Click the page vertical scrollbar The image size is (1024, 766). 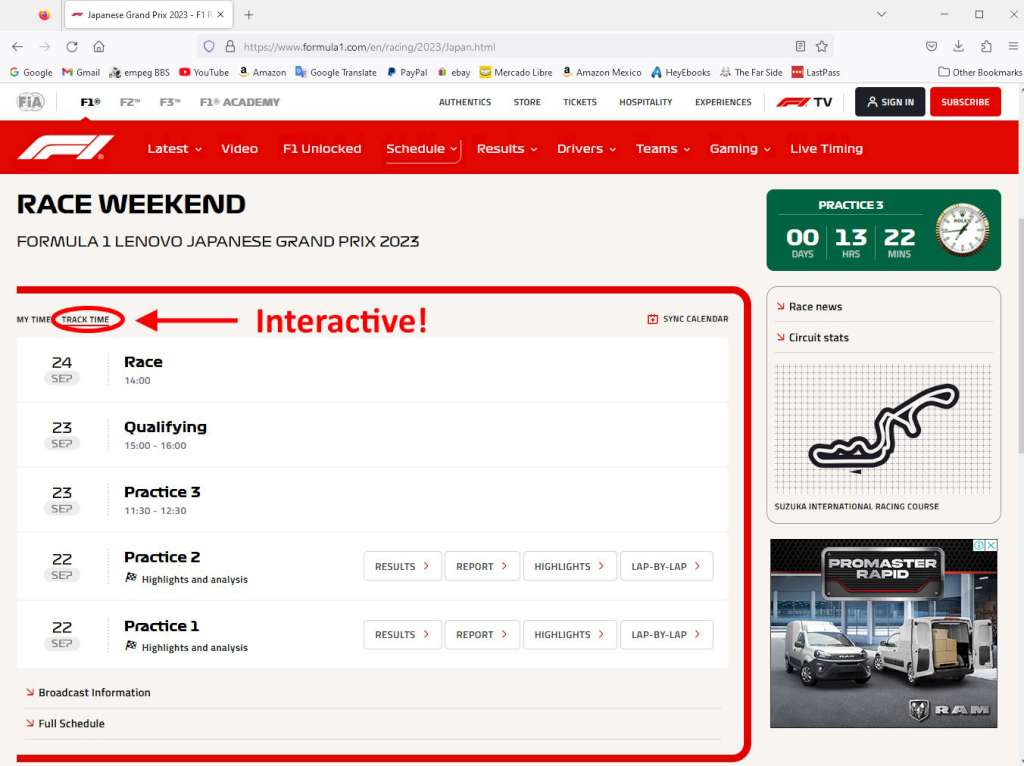(1020, 336)
